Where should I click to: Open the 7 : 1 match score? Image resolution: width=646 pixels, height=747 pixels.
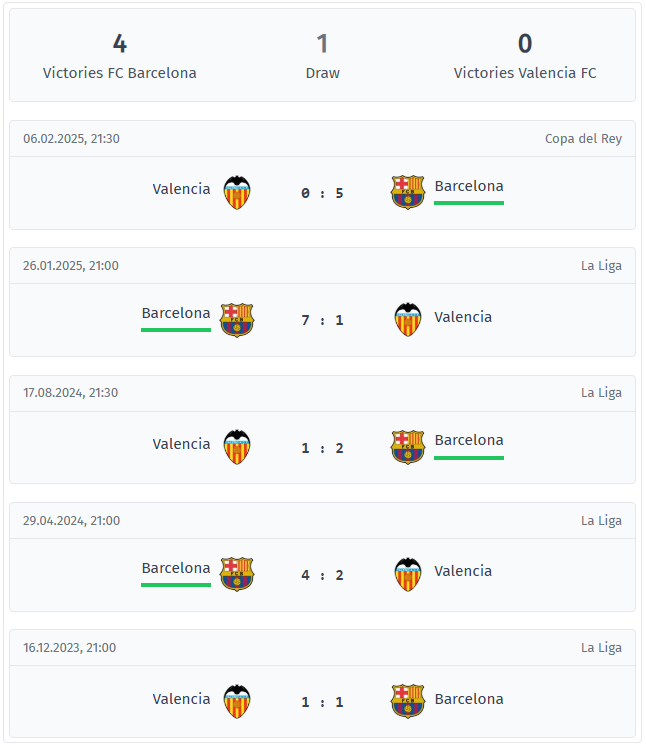322,320
